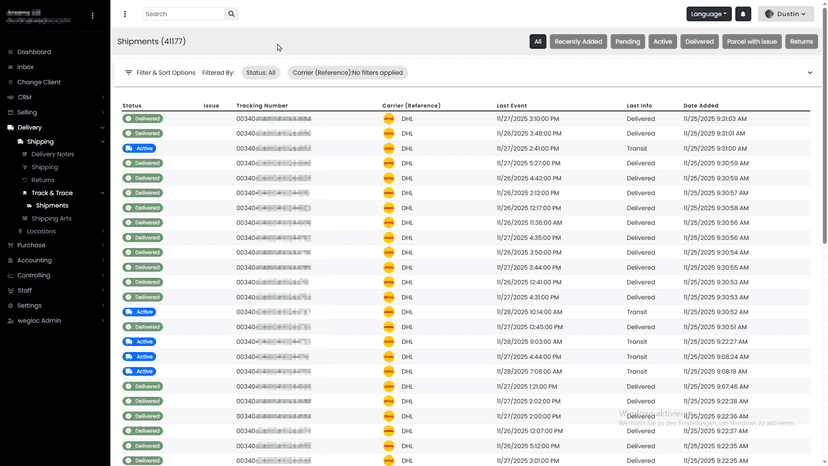The width and height of the screenshot is (828, 466).
Task: Click the Returns sidebar icon
Action: coord(24,180)
